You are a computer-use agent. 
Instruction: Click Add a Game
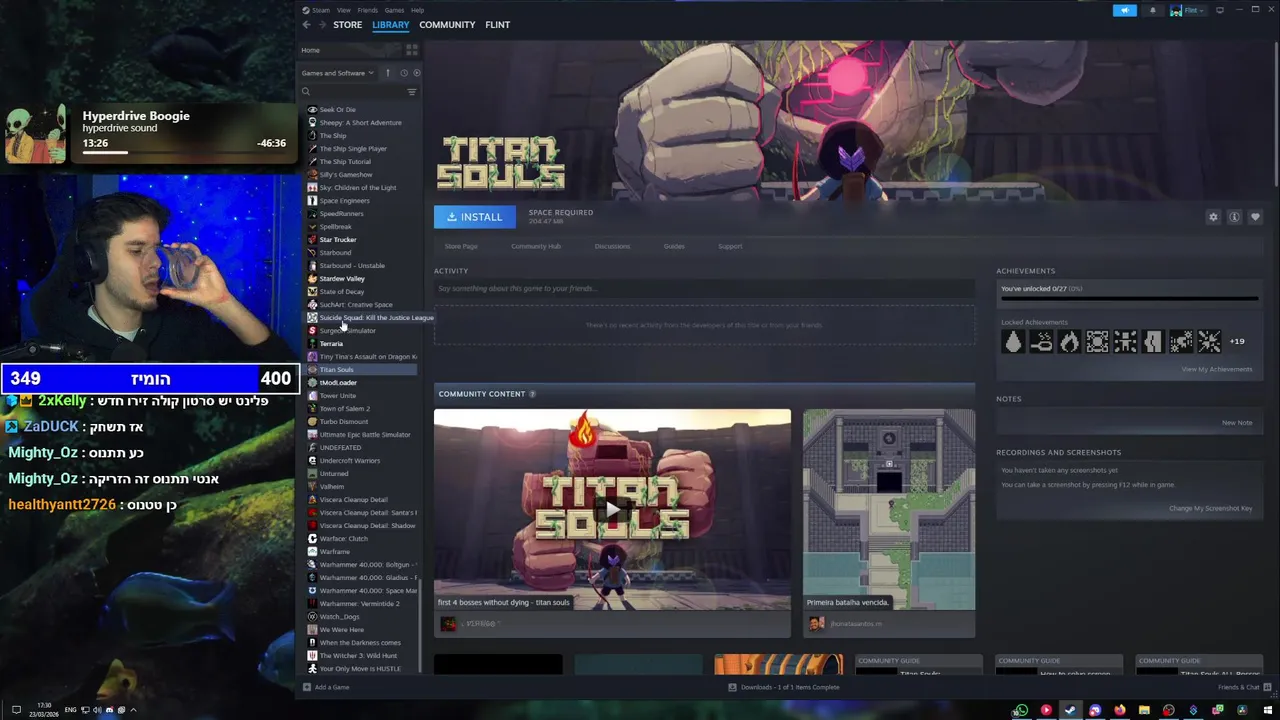click(x=326, y=687)
